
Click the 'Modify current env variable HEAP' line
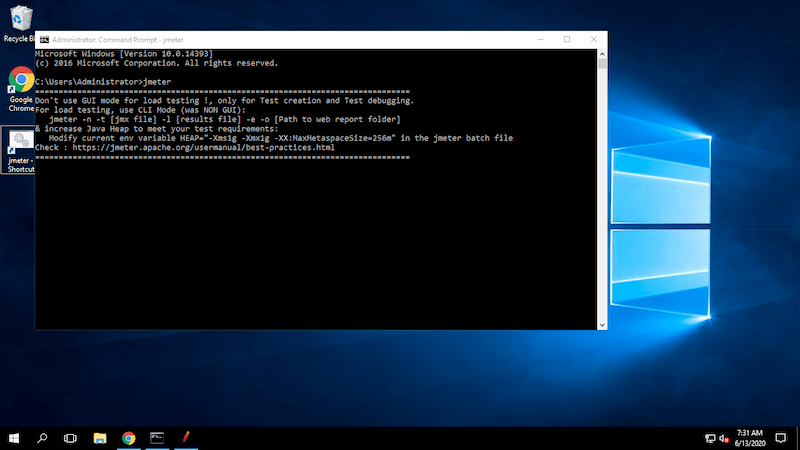pyautogui.click(x=281, y=138)
